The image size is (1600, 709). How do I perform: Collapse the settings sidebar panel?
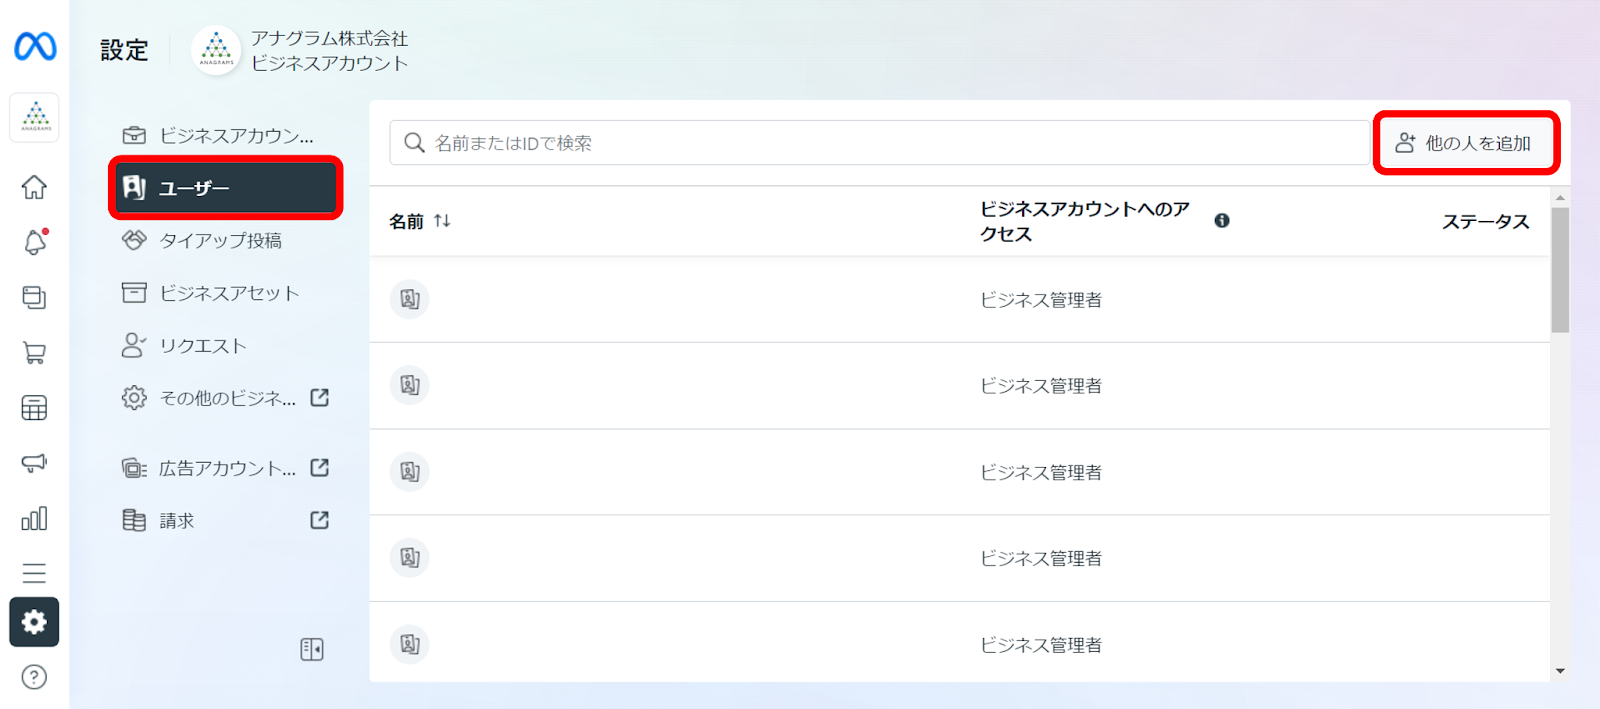[312, 649]
